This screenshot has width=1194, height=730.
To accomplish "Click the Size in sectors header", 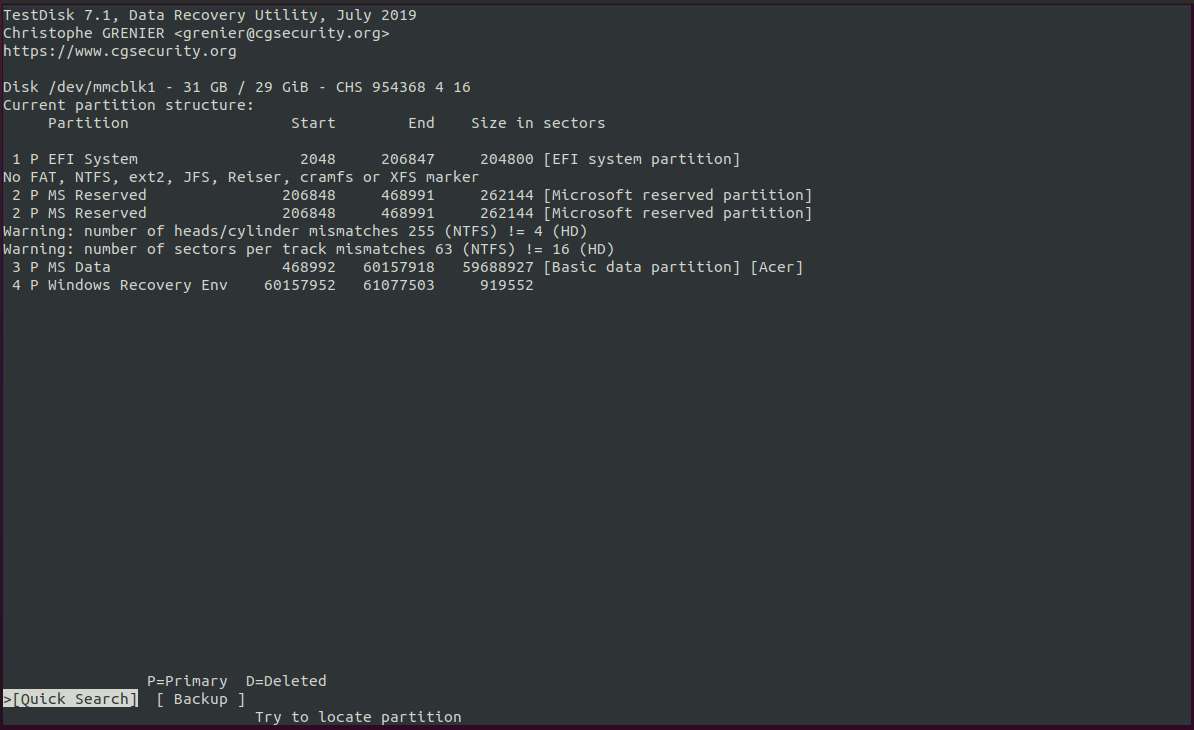I will coord(538,123).
